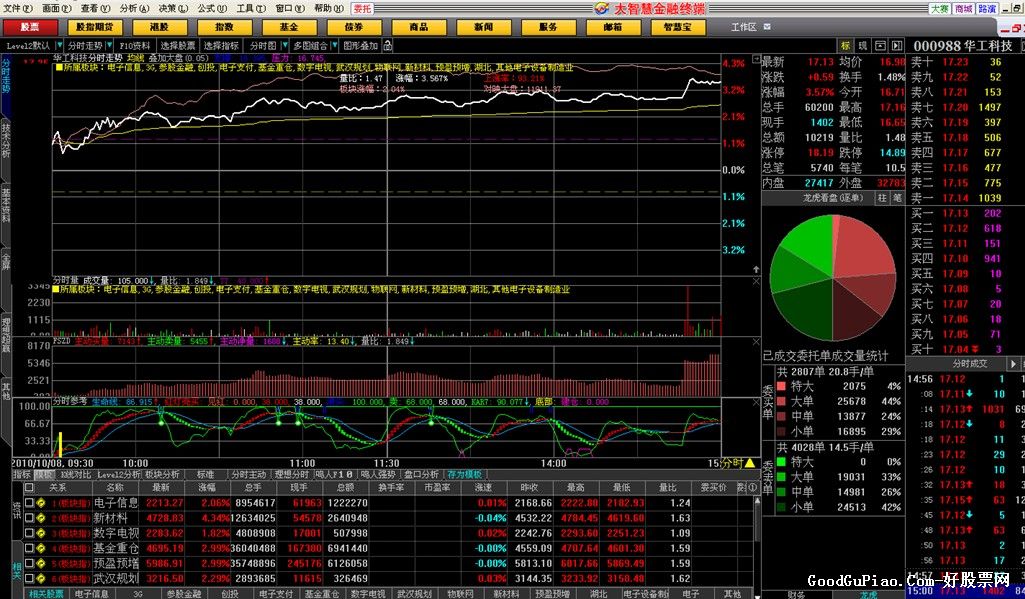Image resolution: width=1025 pixels, height=599 pixels.
Task: Check the 基金重仓 row checkbox
Action: tap(29, 548)
